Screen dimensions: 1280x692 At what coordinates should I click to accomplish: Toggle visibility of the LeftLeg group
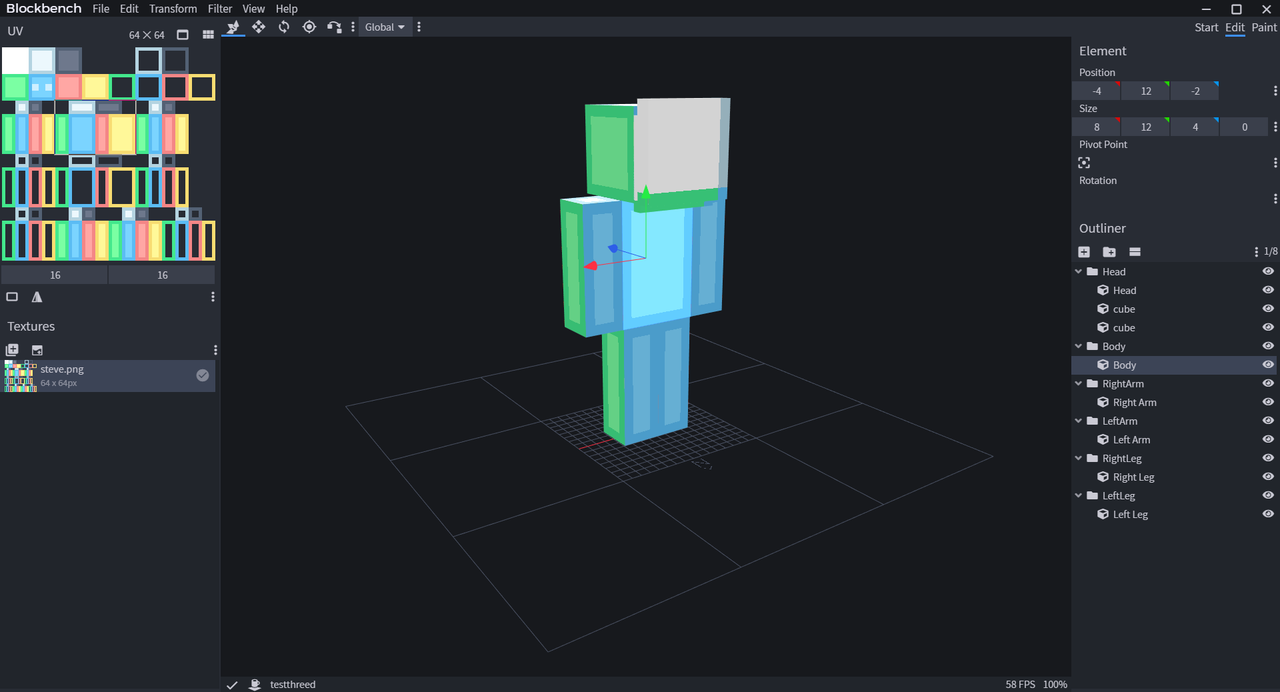[x=1268, y=496]
